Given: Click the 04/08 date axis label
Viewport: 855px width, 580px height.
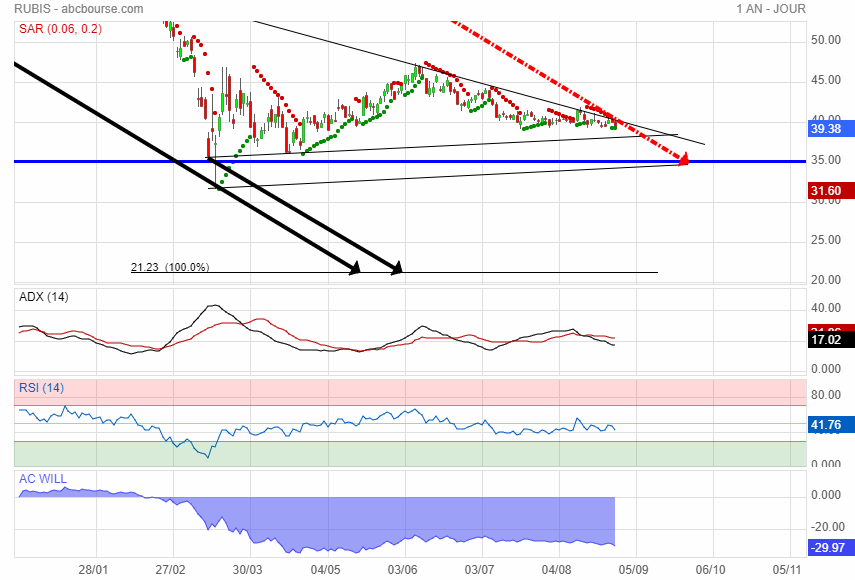Looking at the screenshot, I should click(557, 570).
